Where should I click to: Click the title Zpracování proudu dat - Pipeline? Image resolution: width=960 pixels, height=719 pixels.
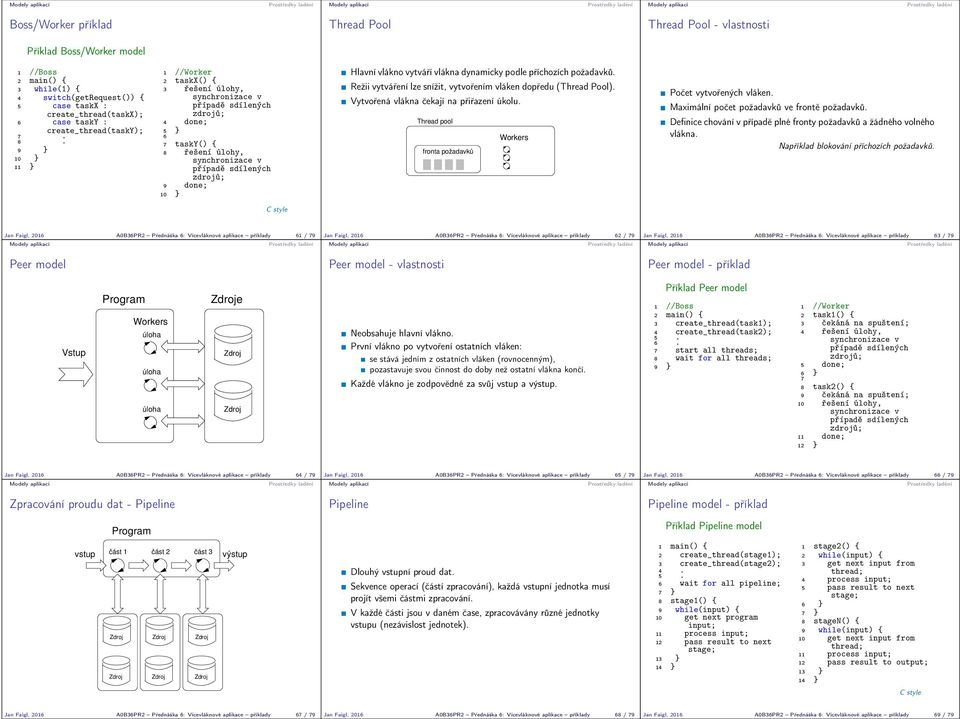(x=92, y=504)
